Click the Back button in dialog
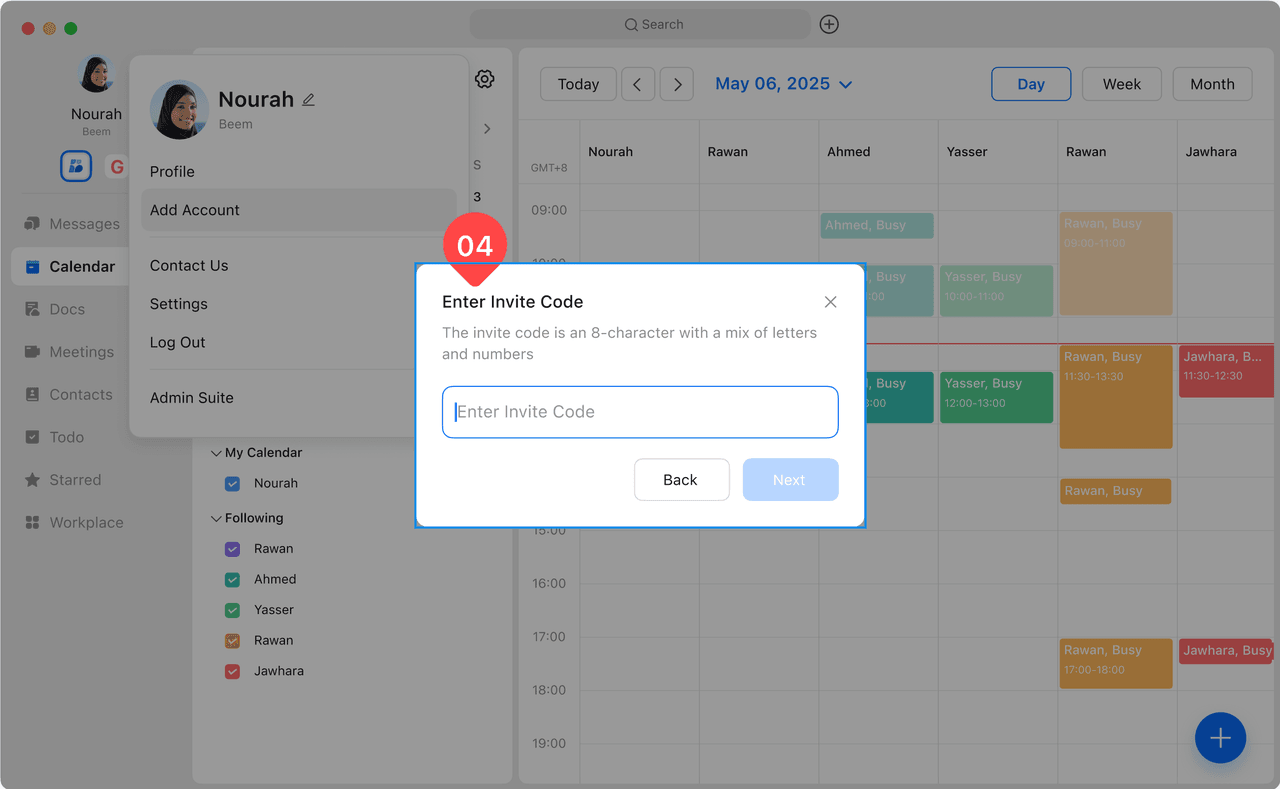Viewport: 1280px width, 789px height. pos(681,480)
